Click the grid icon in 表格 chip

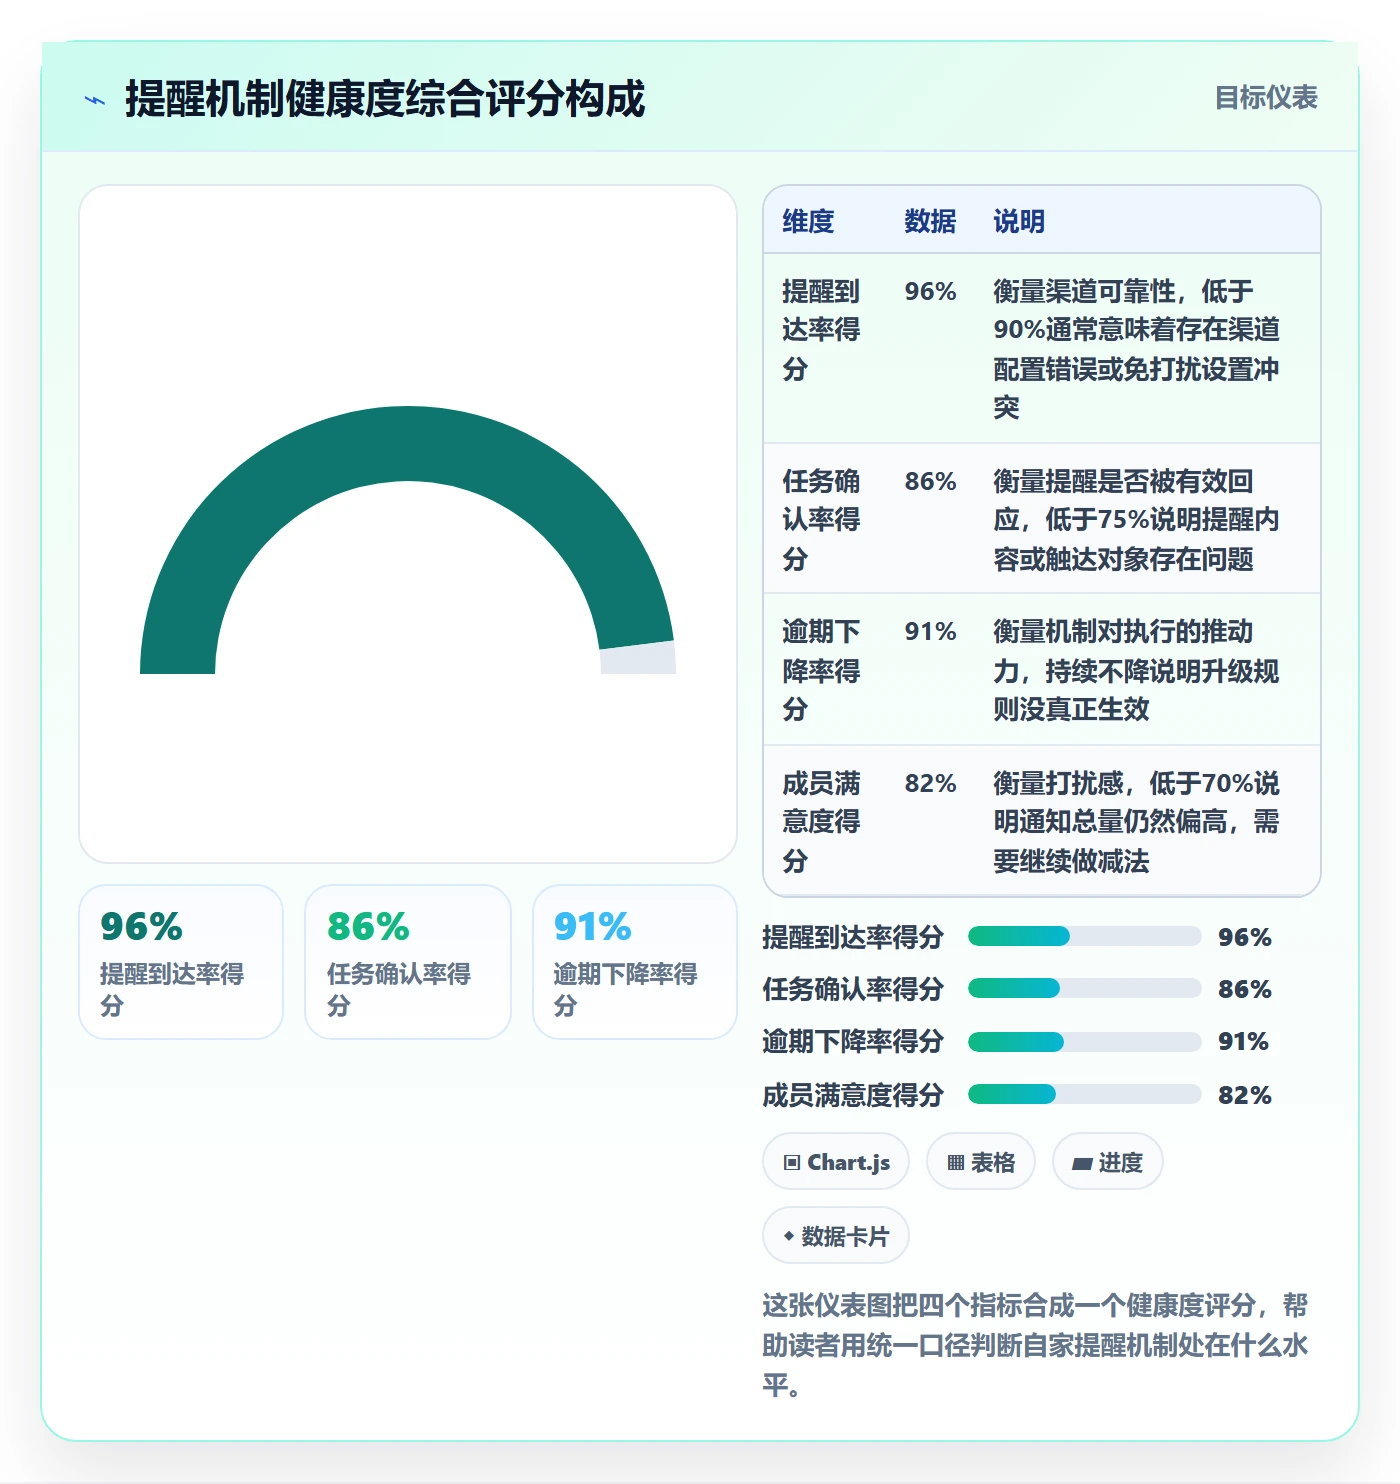tap(956, 1163)
